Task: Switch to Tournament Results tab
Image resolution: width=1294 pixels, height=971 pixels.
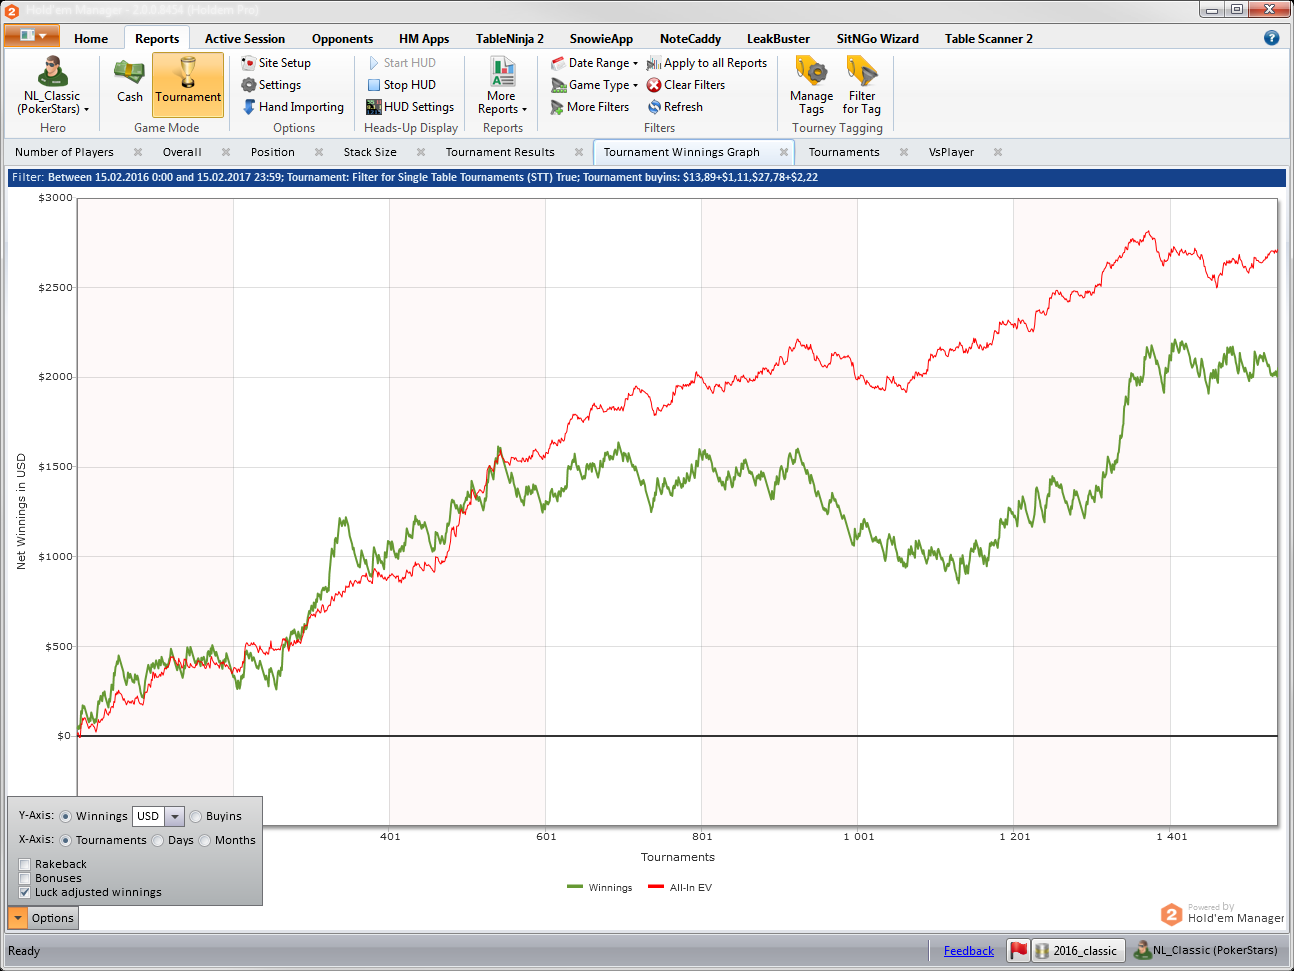Action: coord(500,152)
